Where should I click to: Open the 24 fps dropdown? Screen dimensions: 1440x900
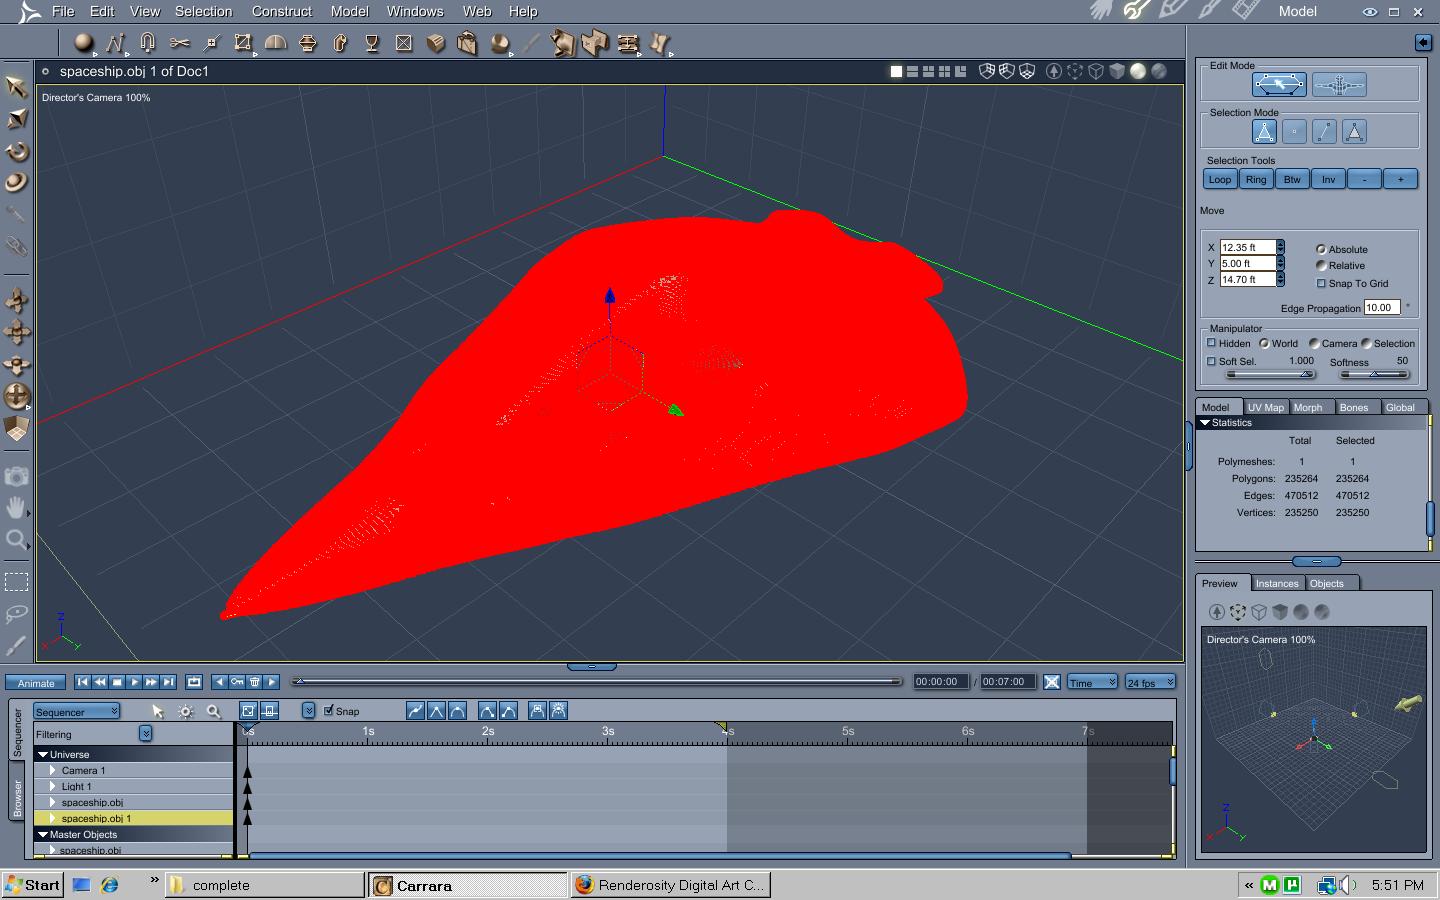pyautogui.click(x=1150, y=682)
